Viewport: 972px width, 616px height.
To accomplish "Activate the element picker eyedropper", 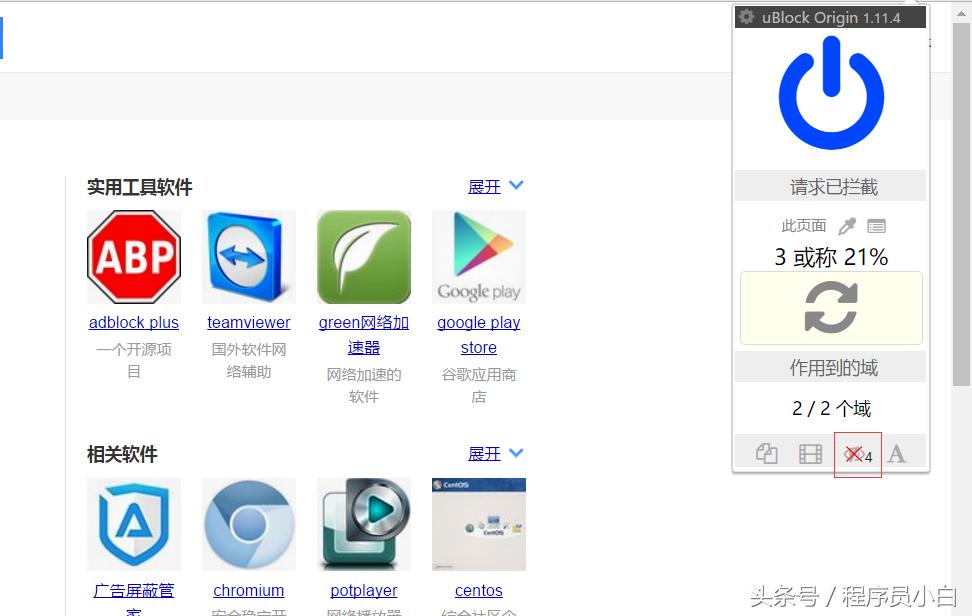I will (847, 226).
